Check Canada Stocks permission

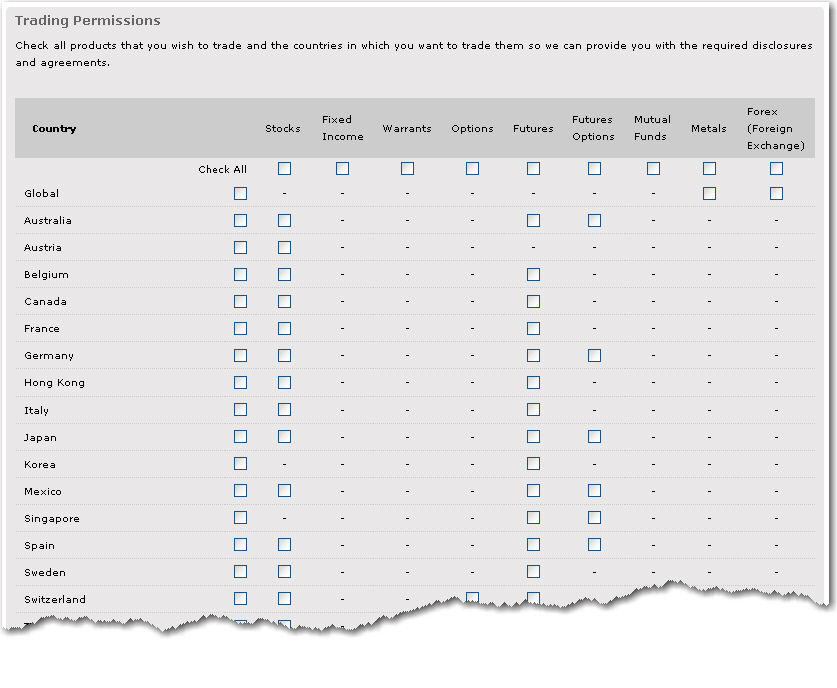[x=285, y=302]
